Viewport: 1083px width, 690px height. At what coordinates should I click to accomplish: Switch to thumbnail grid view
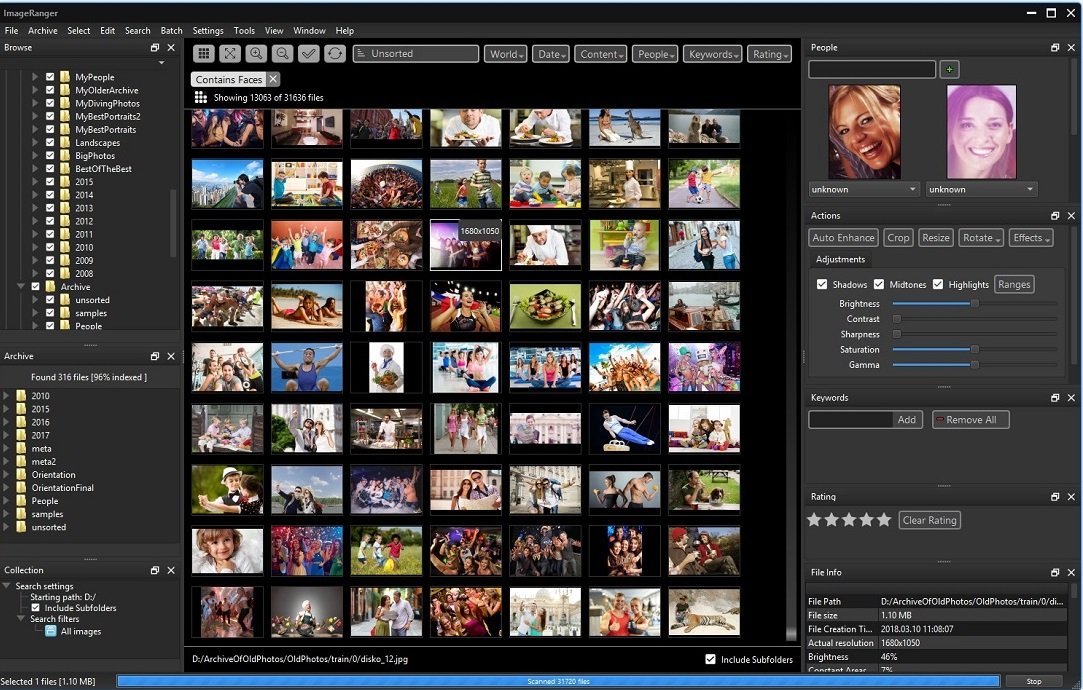[x=204, y=54]
